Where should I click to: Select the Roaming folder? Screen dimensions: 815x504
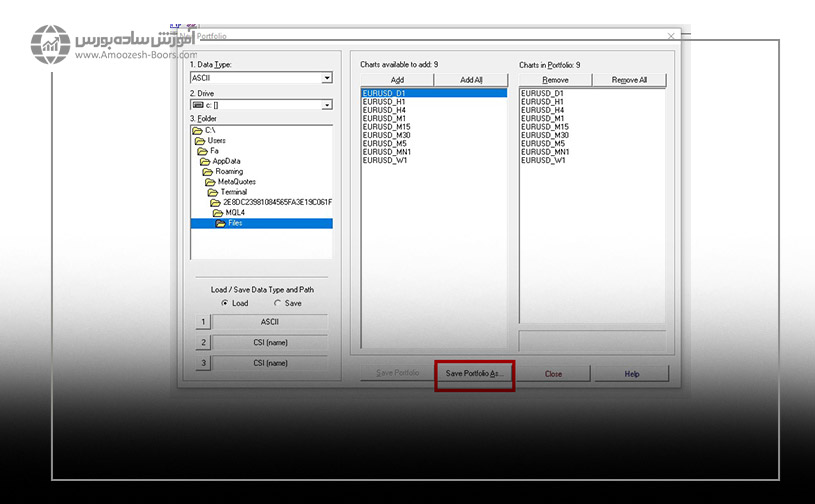pyautogui.click(x=228, y=171)
